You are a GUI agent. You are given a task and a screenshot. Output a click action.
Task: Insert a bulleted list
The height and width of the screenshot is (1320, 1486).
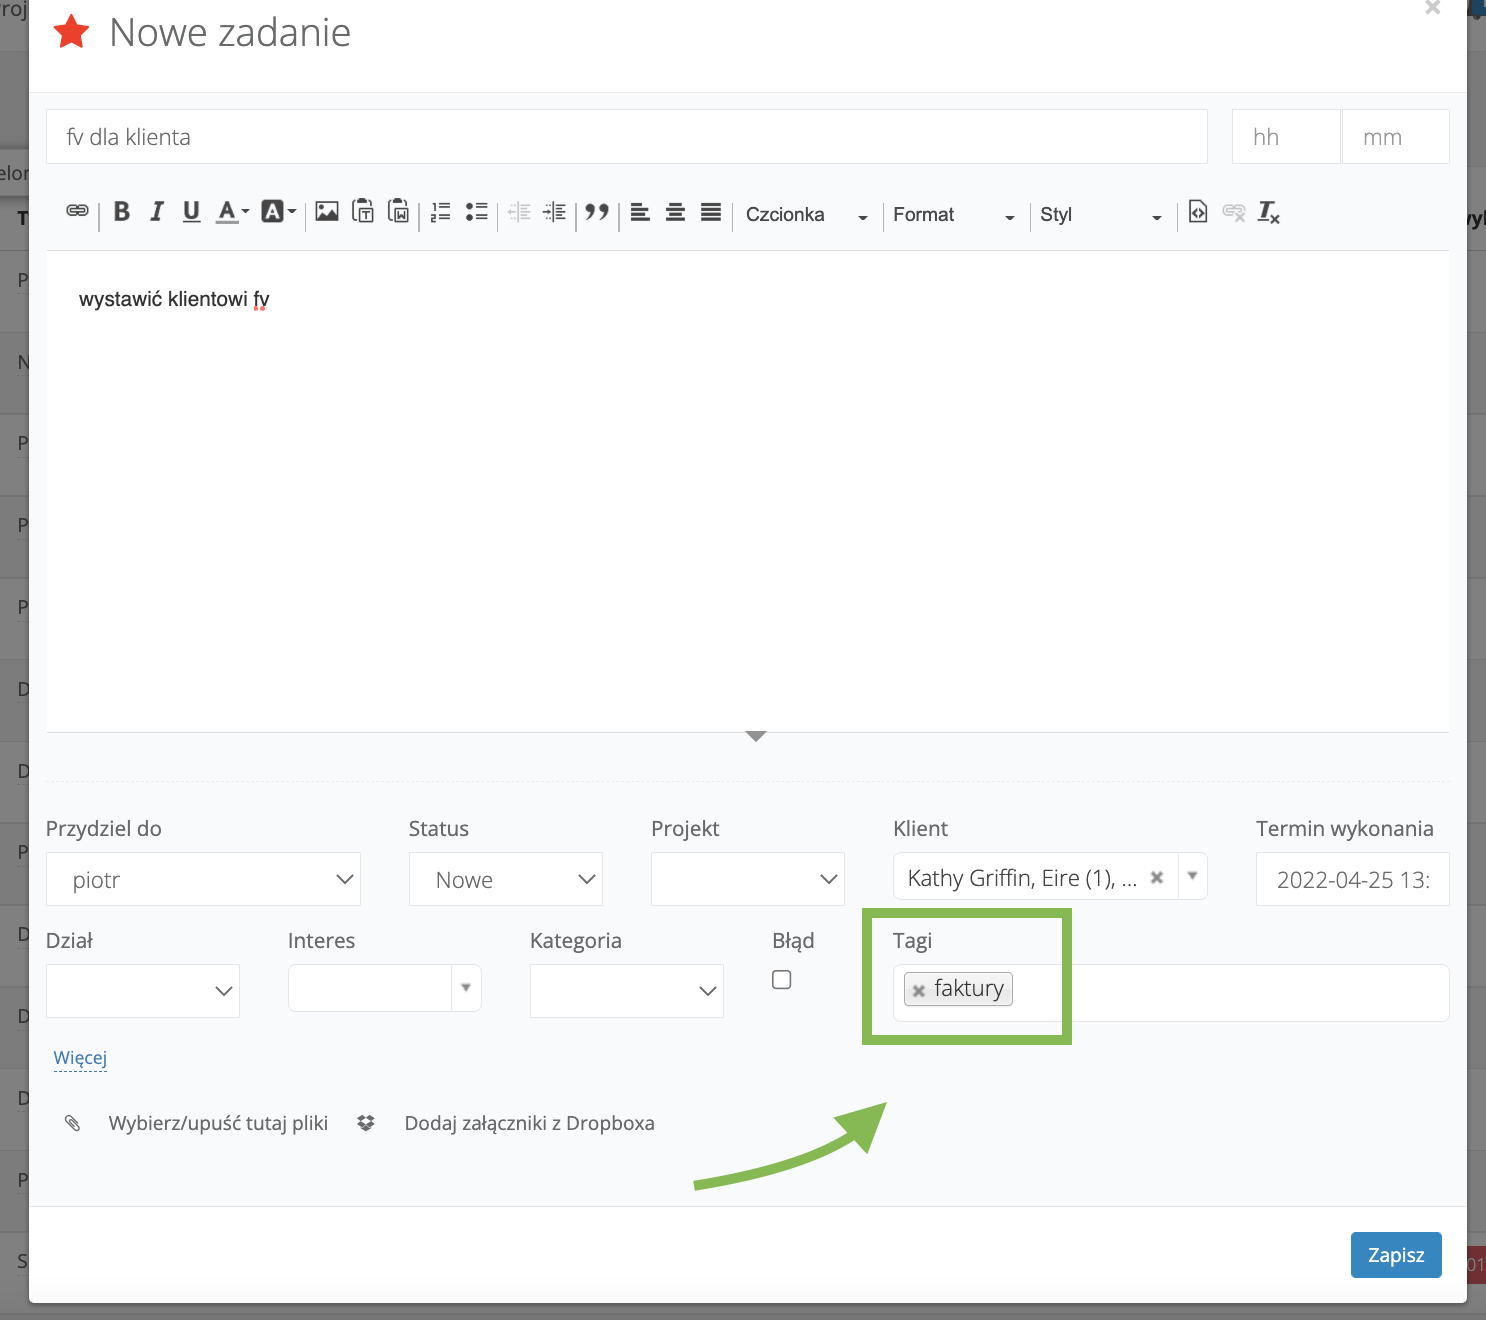click(x=477, y=212)
